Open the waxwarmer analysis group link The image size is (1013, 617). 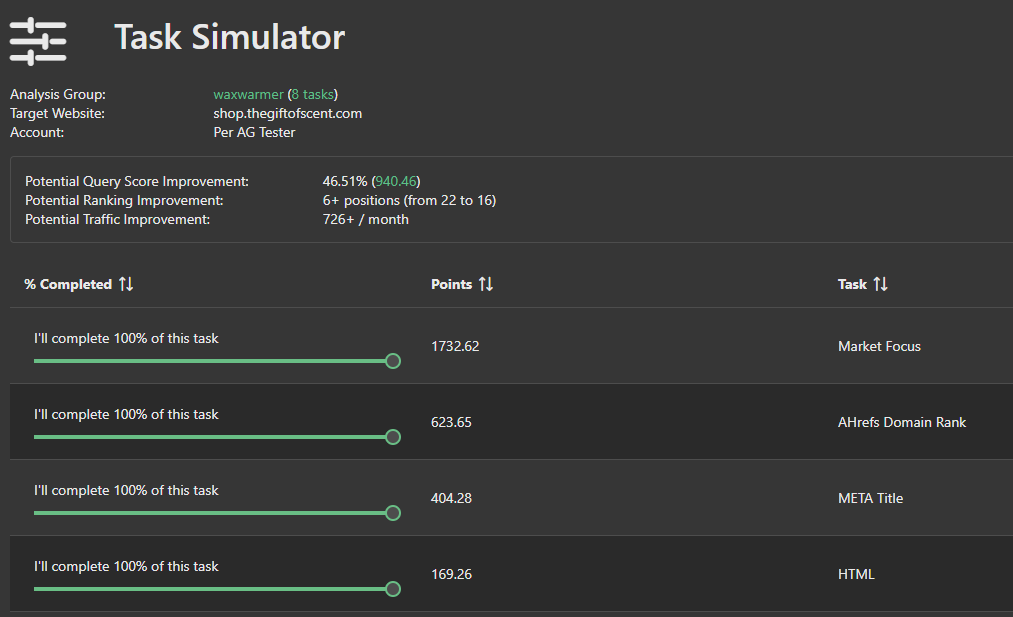point(248,94)
